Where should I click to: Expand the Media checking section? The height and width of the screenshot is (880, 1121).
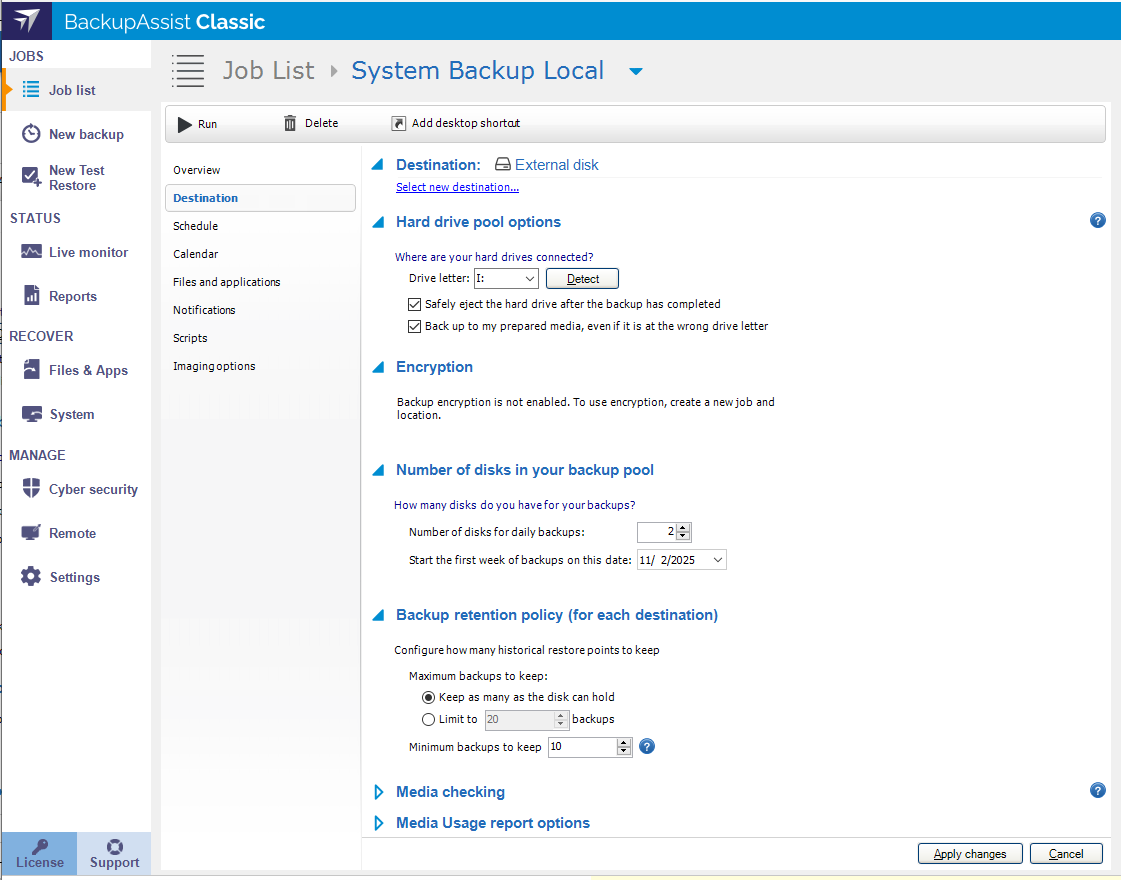[379, 792]
